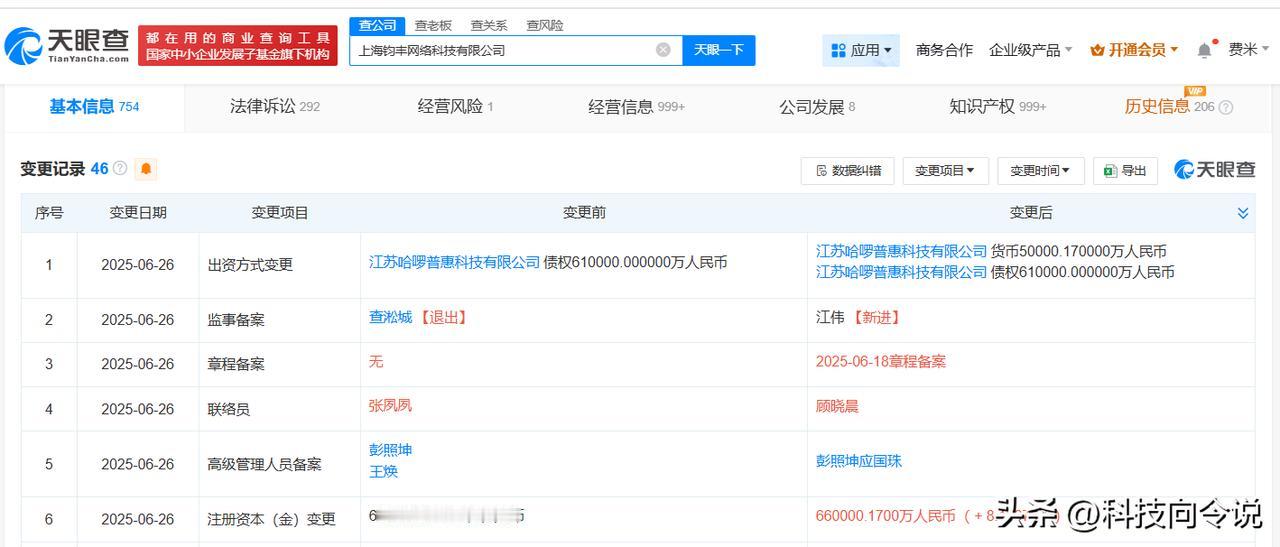Open the 彭照坤 link in 变更前 column
The image size is (1280, 547).
tap(390, 450)
